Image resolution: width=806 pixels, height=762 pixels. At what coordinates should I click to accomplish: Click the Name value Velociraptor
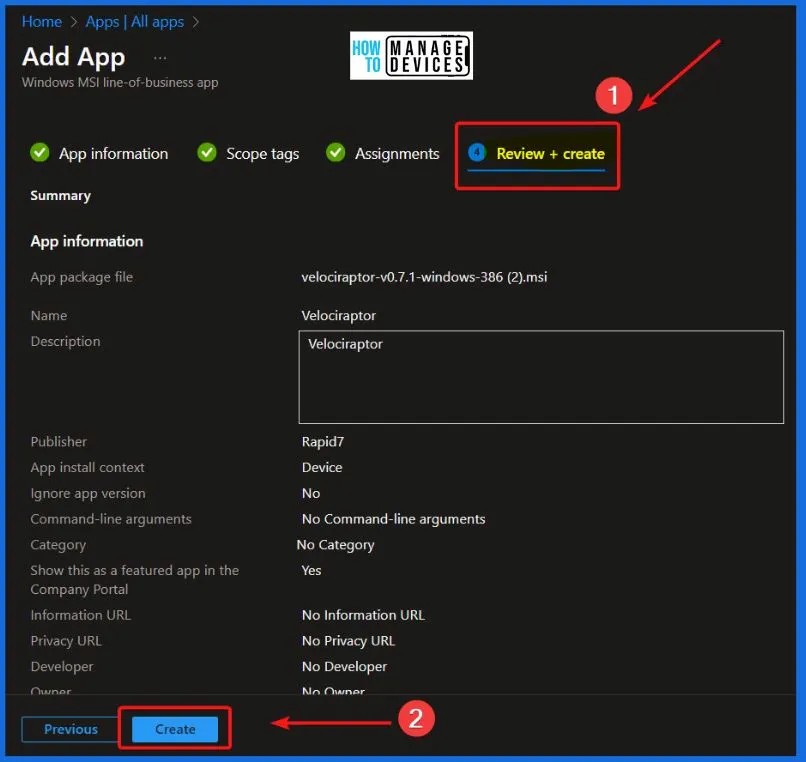pyautogui.click(x=338, y=316)
